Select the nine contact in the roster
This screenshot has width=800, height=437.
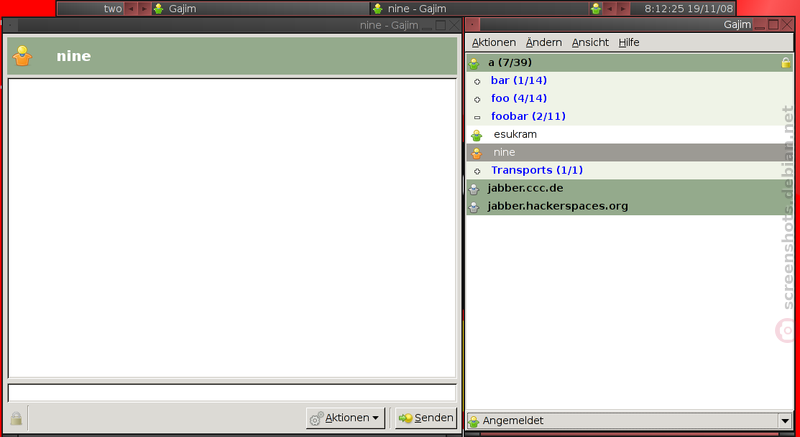click(x=630, y=152)
